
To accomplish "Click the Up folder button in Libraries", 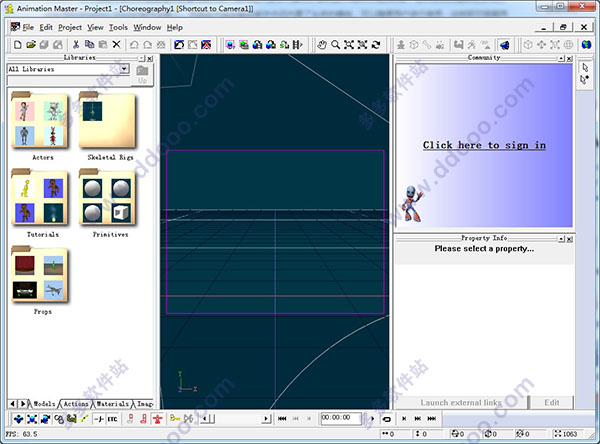I will [142, 75].
